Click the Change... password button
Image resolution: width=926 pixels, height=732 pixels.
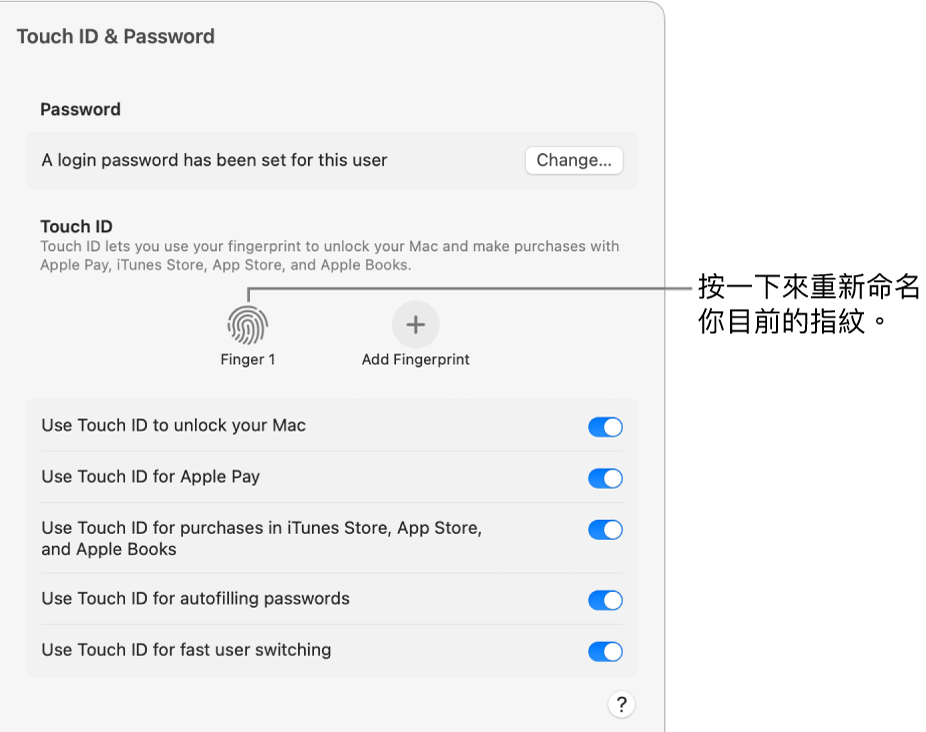tap(574, 160)
